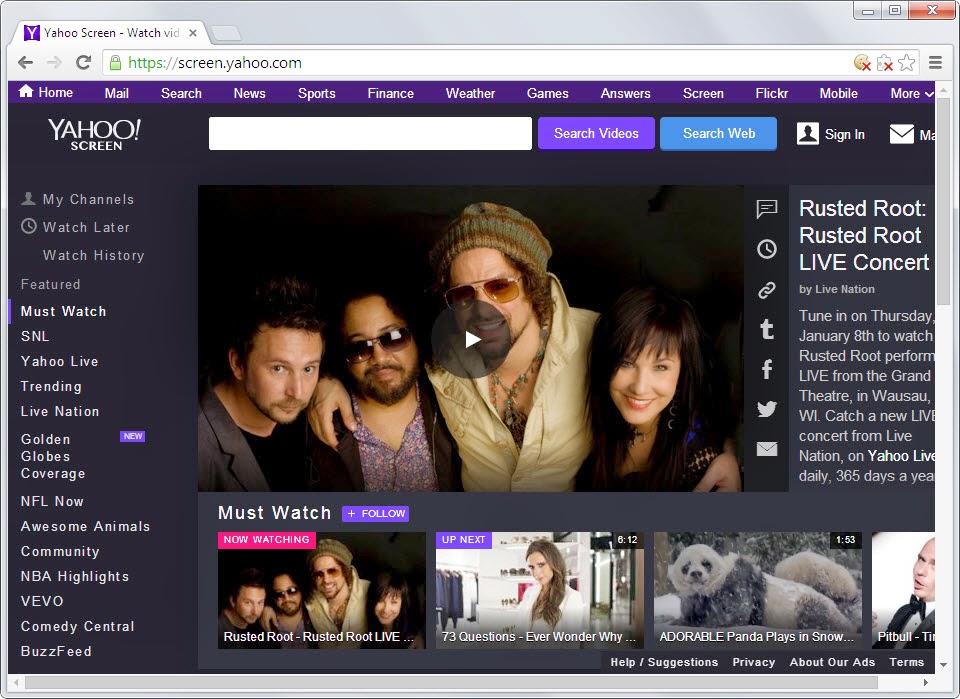Image resolution: width=960 pixels, height=699 pixels.
Task: Select the Adorable Panda Plays in Snow thumbnail
Action: [758, 590]
